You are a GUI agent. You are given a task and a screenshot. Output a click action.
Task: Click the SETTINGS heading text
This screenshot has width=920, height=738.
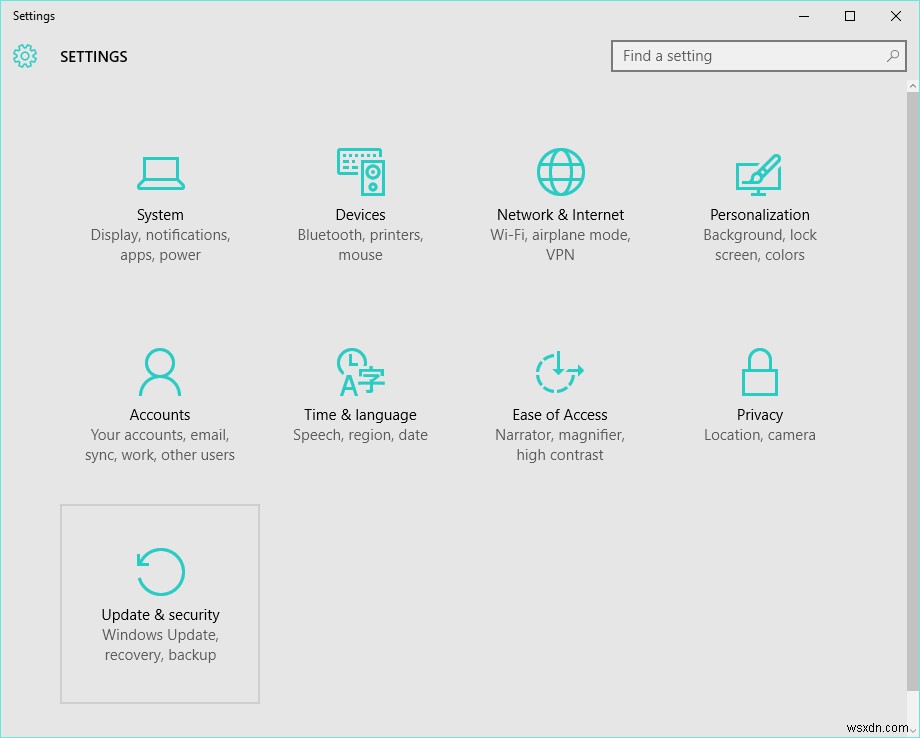(93, 57)
